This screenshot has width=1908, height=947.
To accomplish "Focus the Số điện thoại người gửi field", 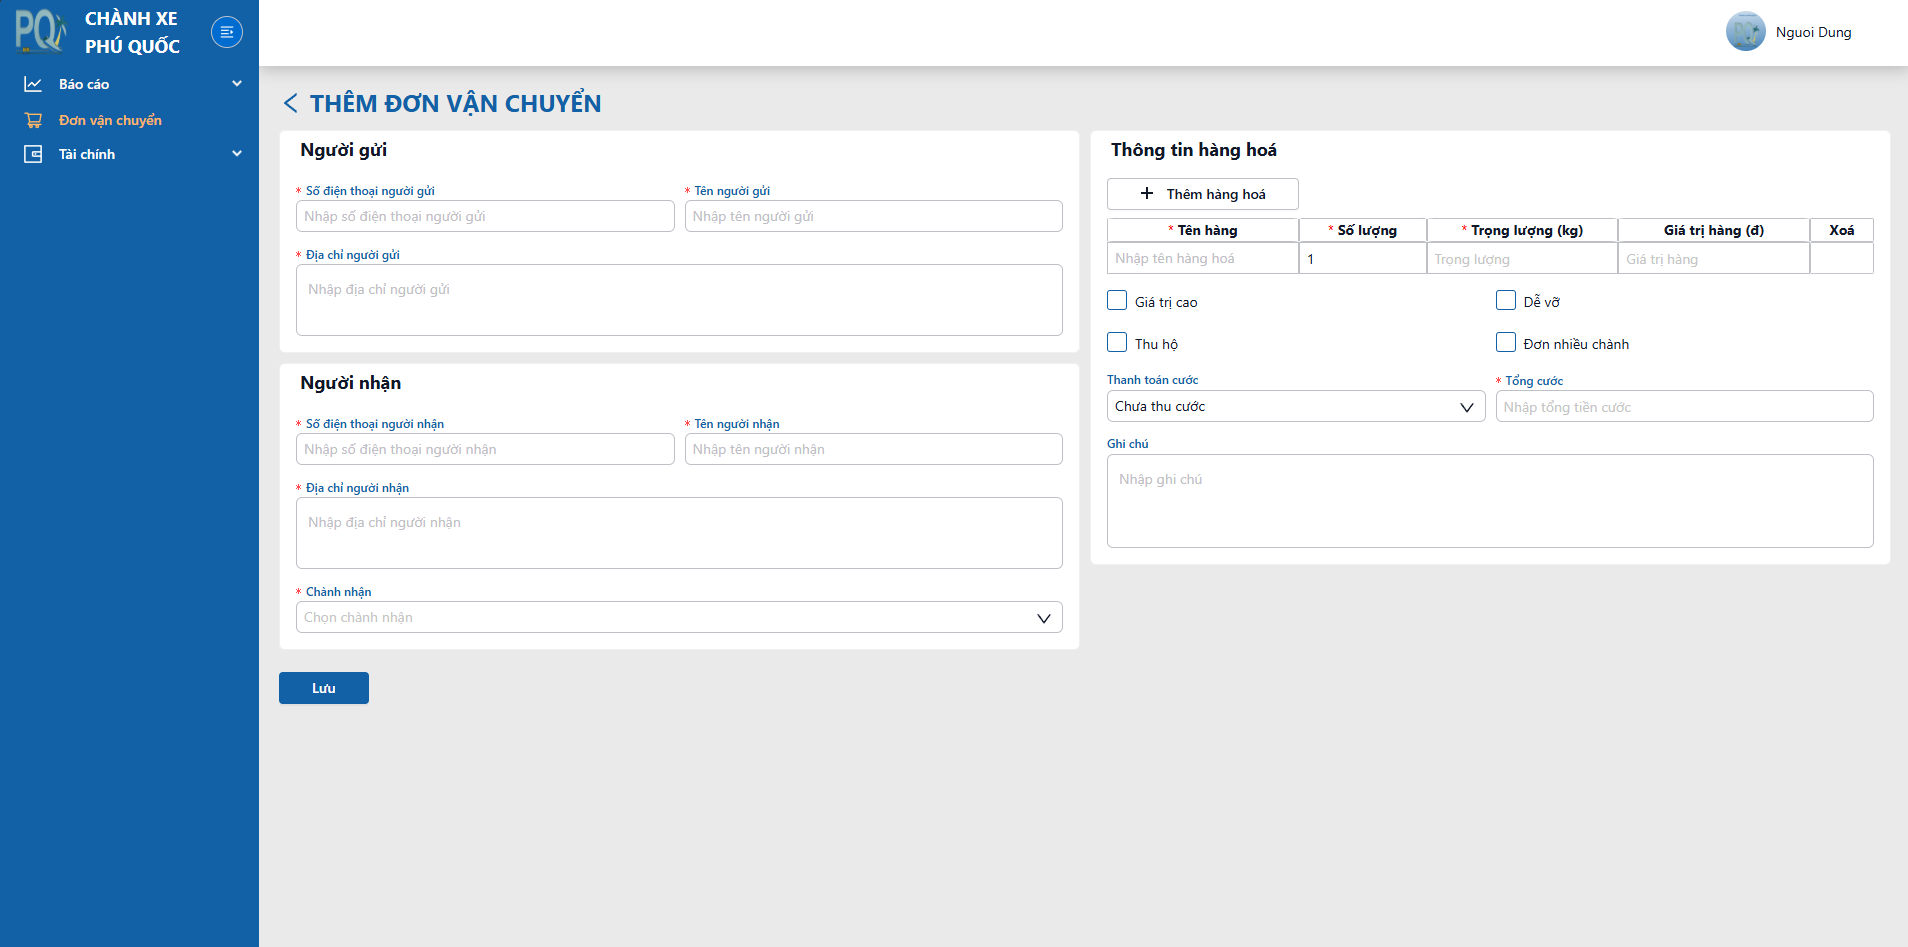I will [485, 216].
